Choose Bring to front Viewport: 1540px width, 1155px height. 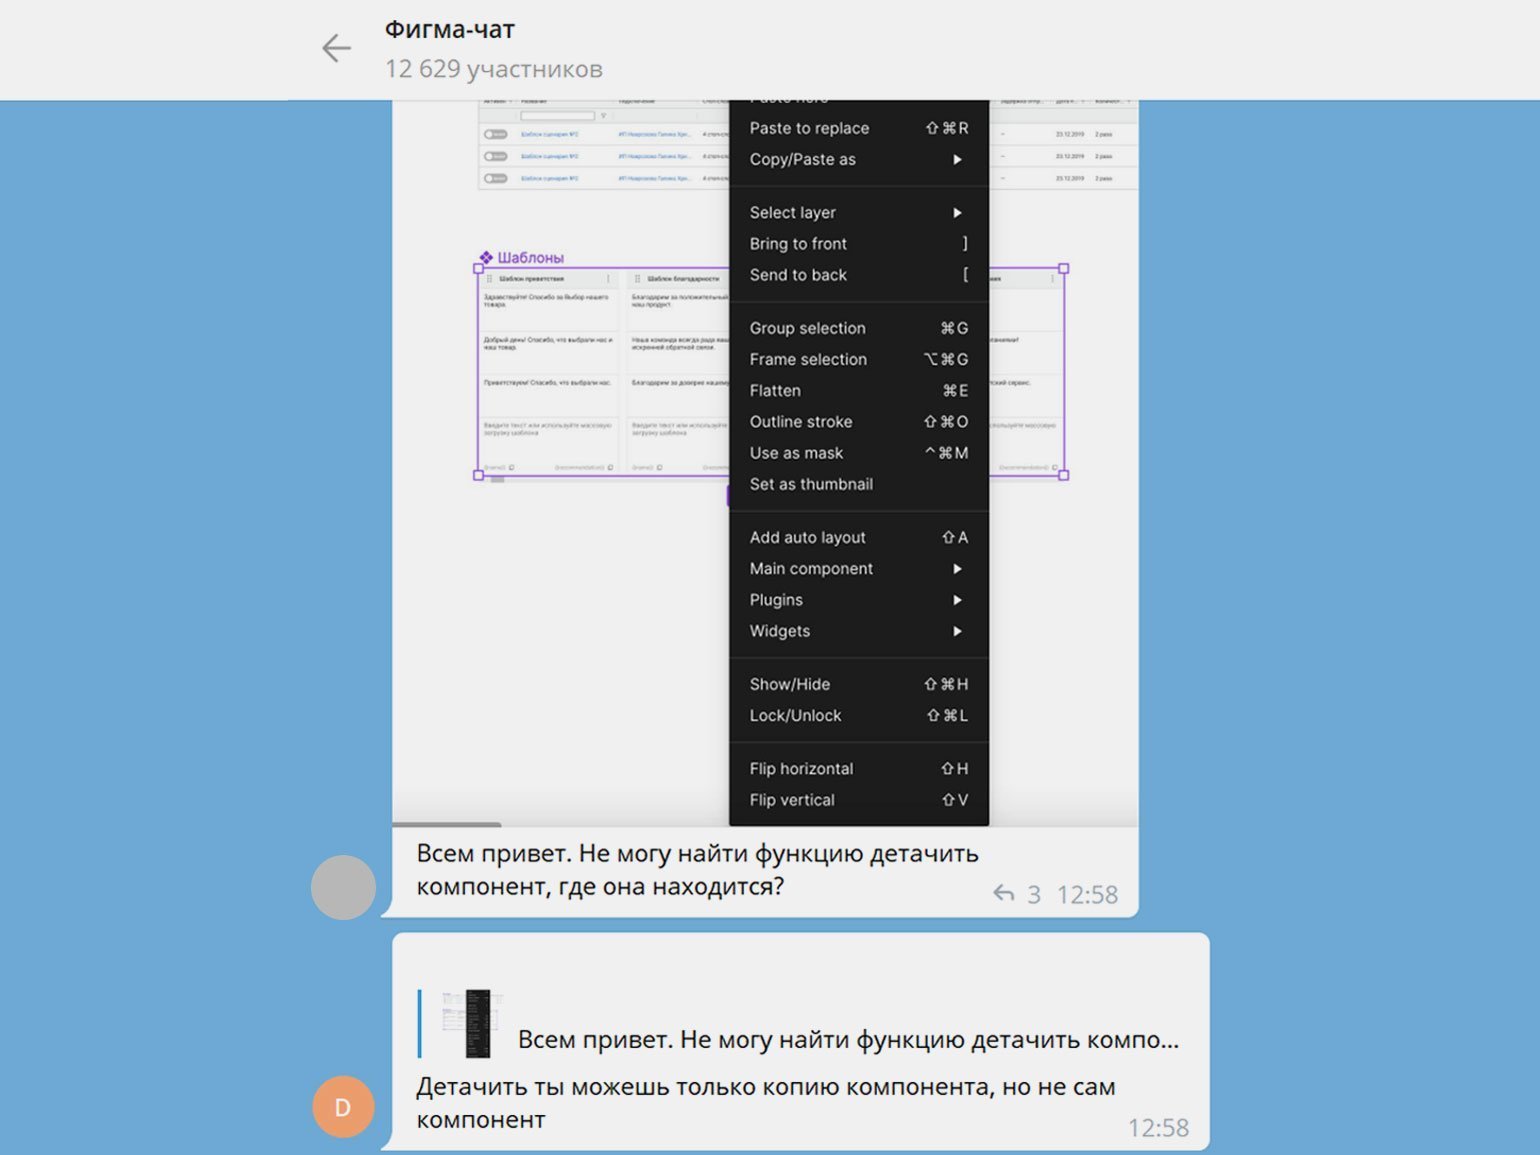859,243
